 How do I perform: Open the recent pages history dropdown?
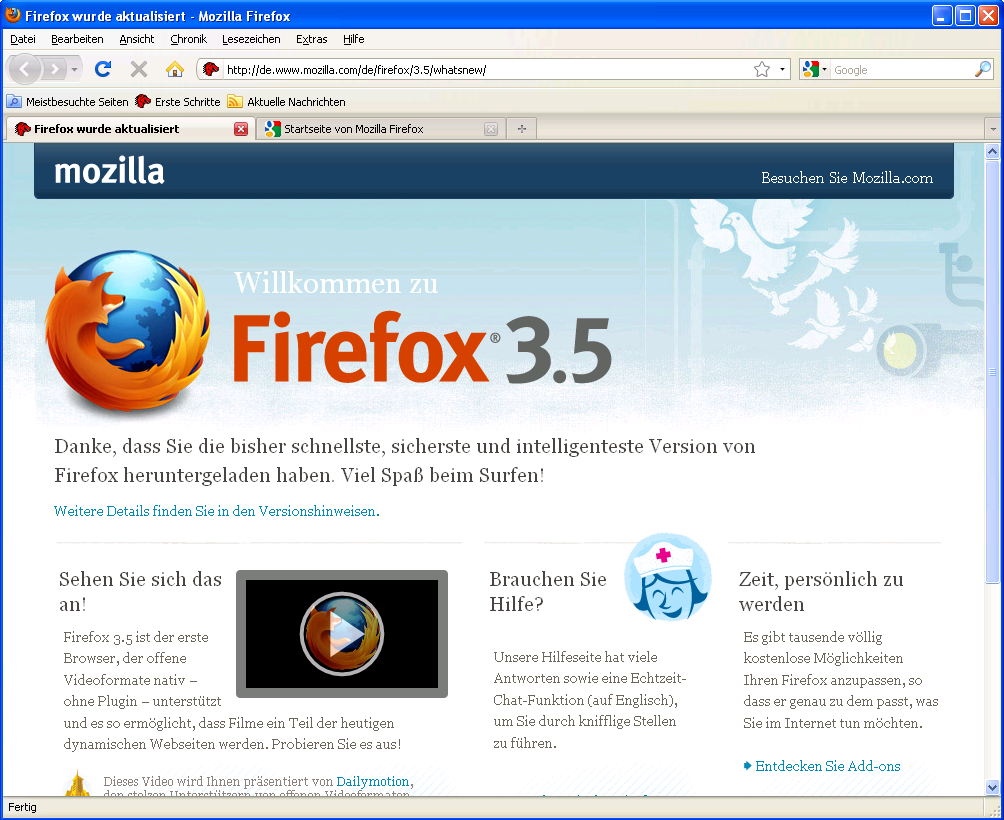pos(74,69)
